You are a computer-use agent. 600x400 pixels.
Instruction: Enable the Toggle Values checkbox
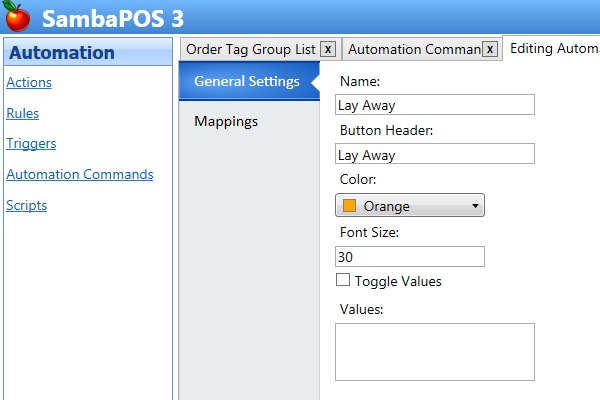(x=343, y=281)
